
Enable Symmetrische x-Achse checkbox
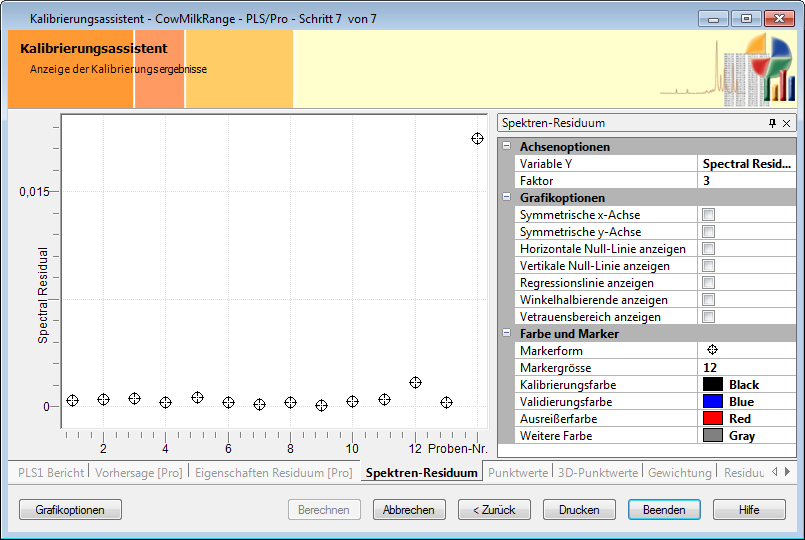coord(708,215)
